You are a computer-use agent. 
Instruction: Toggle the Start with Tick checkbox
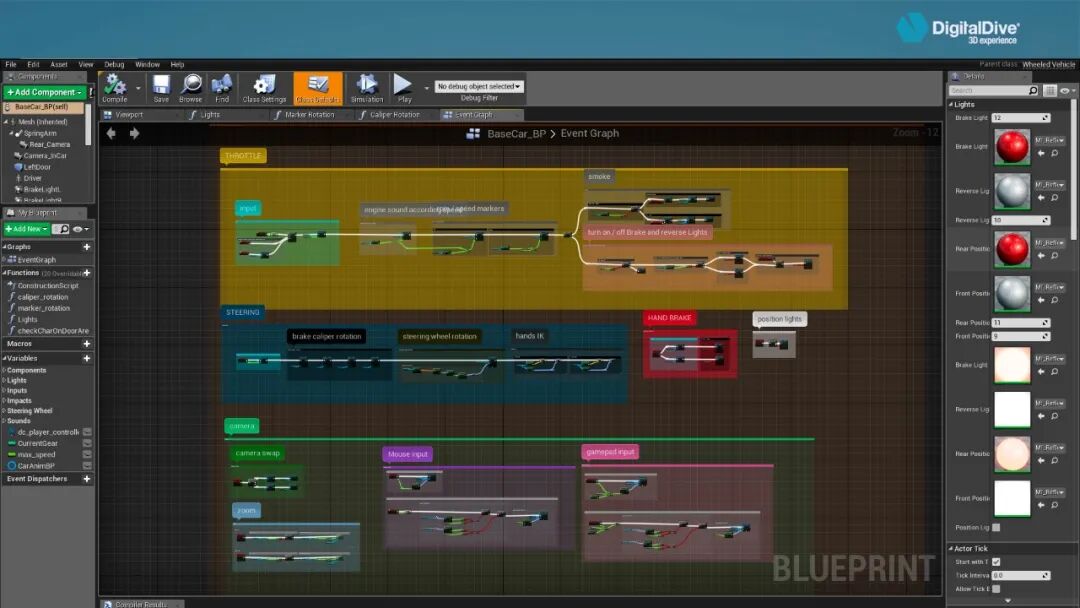[x=996, y=562]
